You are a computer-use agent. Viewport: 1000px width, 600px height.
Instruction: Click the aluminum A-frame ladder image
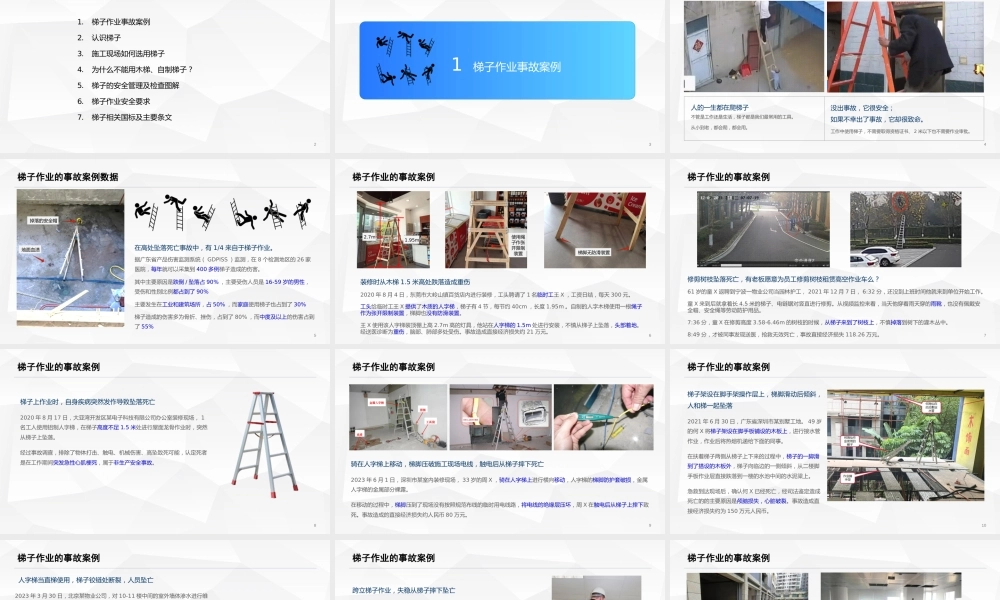click(264, 444)
